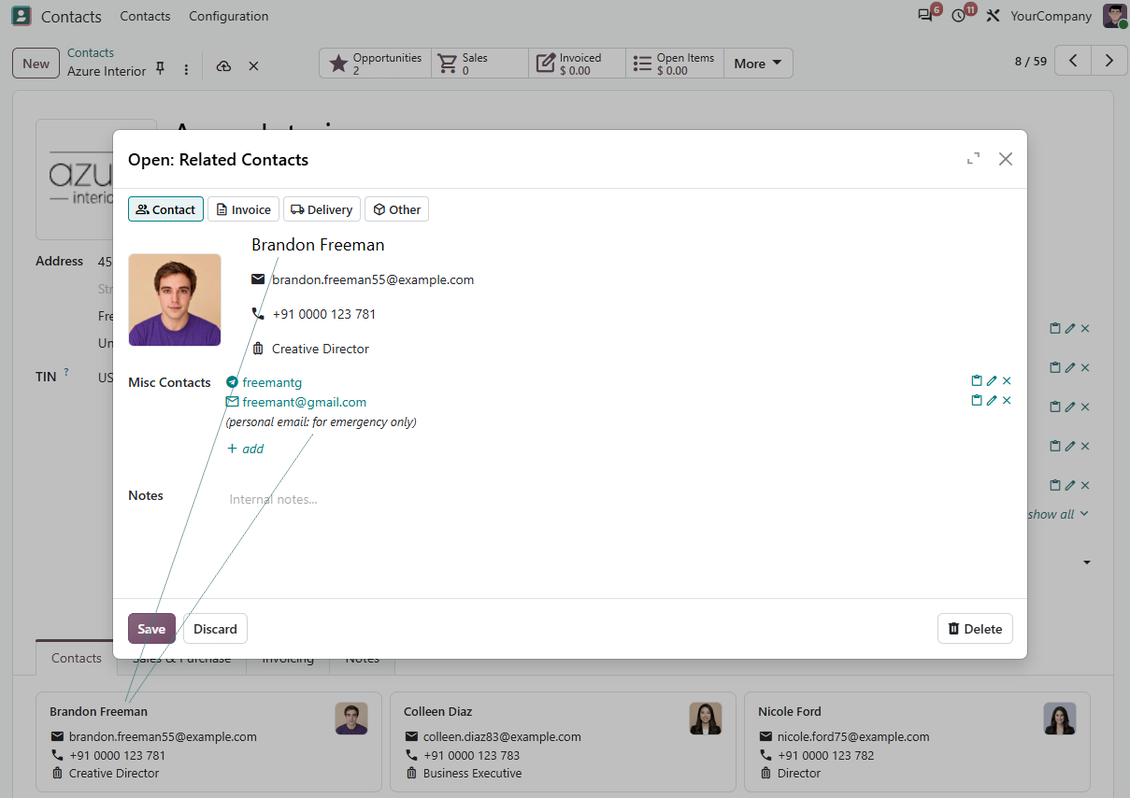Select the Contact type option

166,209
